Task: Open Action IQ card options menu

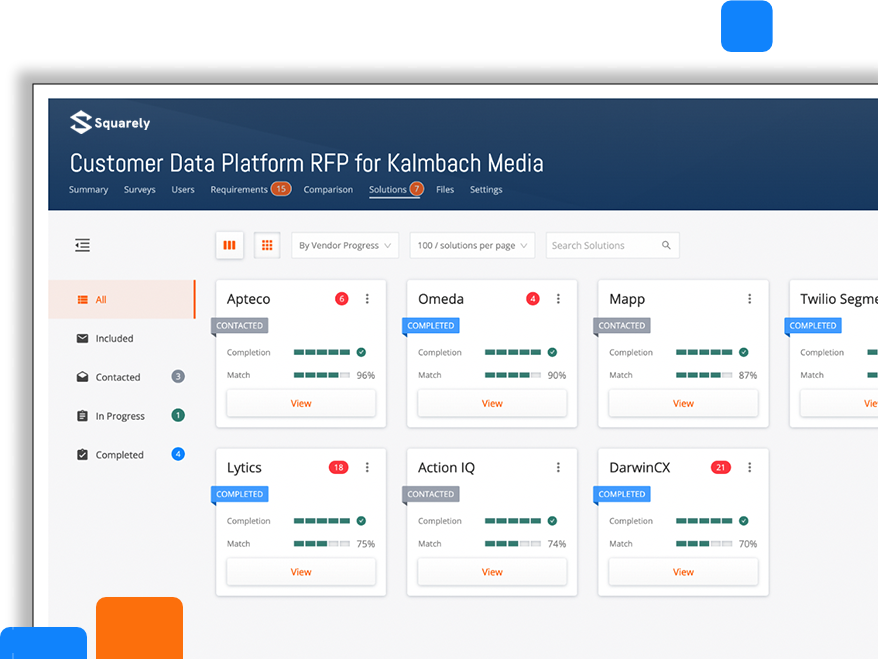Action: pos(558,468)
